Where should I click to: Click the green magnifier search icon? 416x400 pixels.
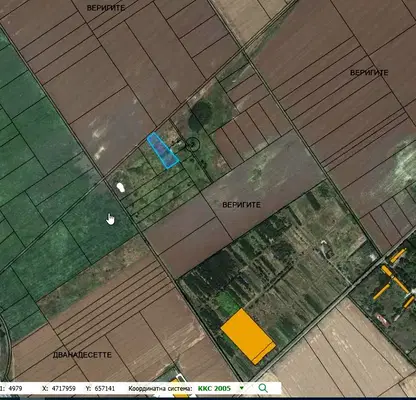click(263, 388)
